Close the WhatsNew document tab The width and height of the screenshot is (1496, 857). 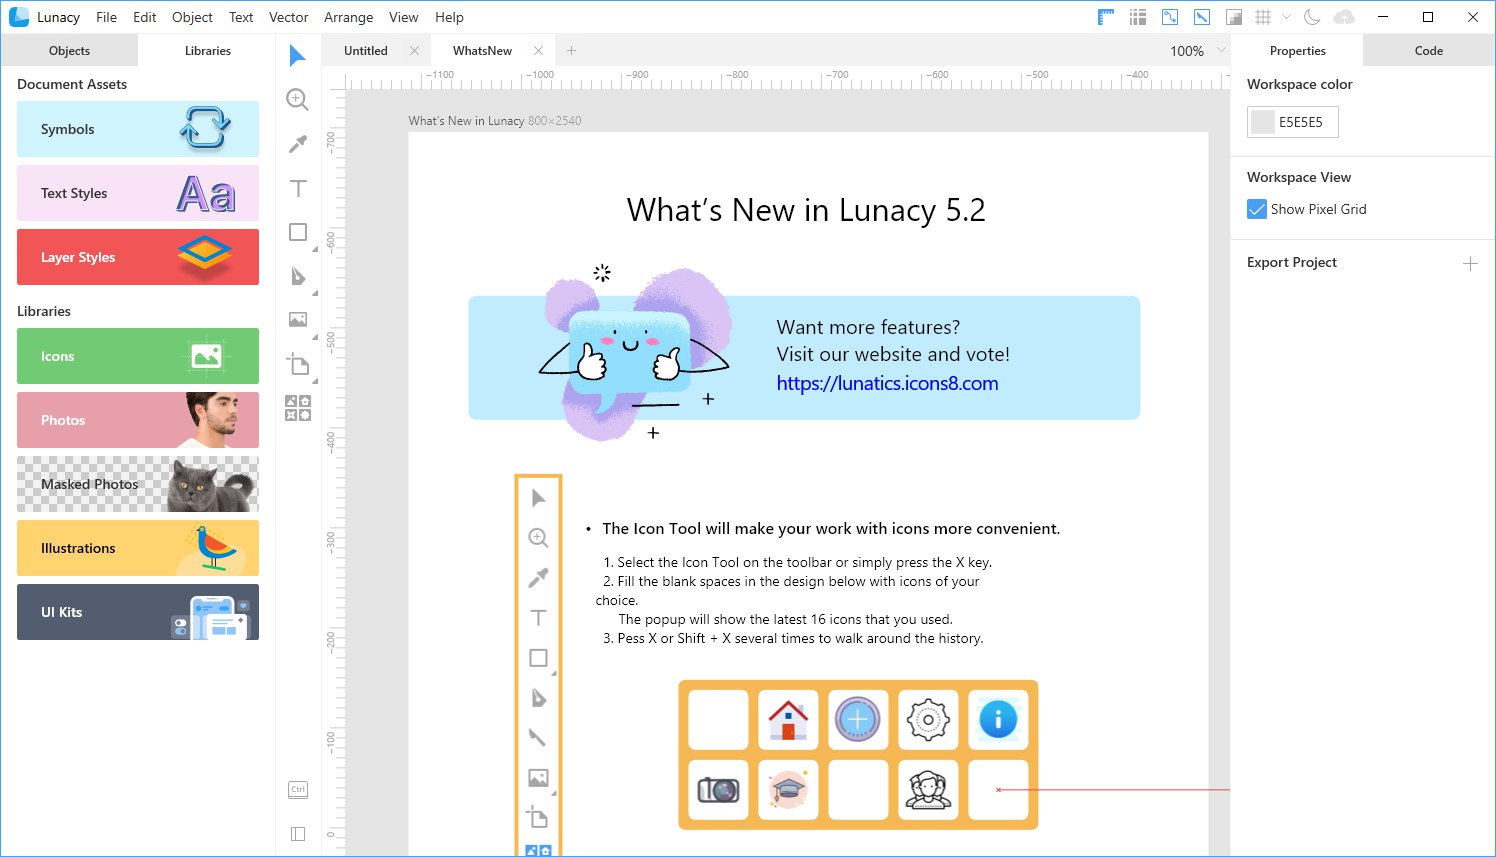coord(539,51)
